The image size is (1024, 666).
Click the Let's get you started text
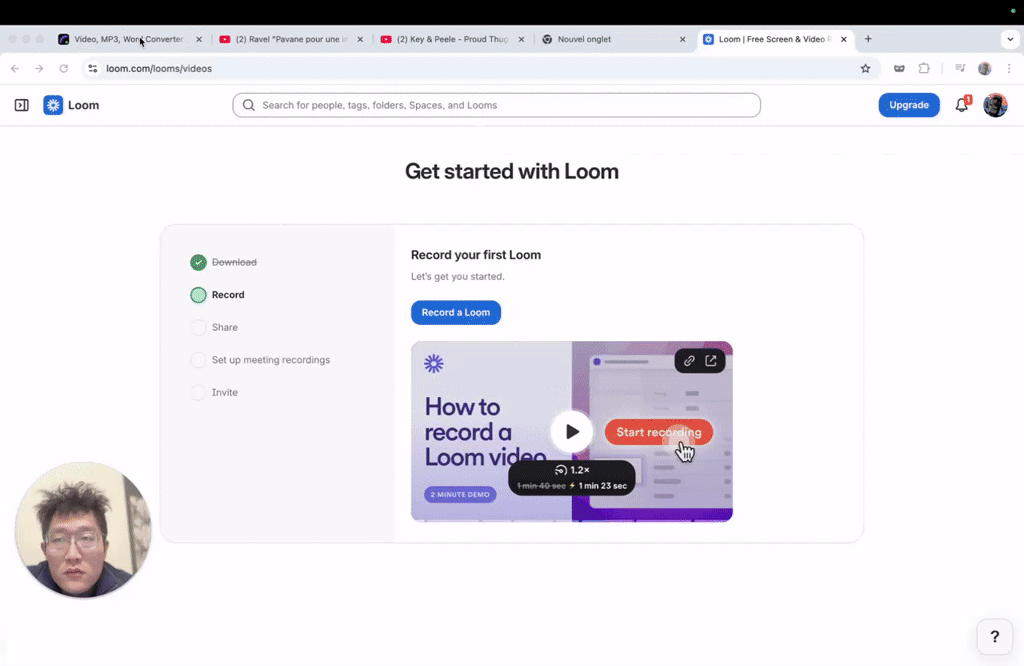(457, 277)
